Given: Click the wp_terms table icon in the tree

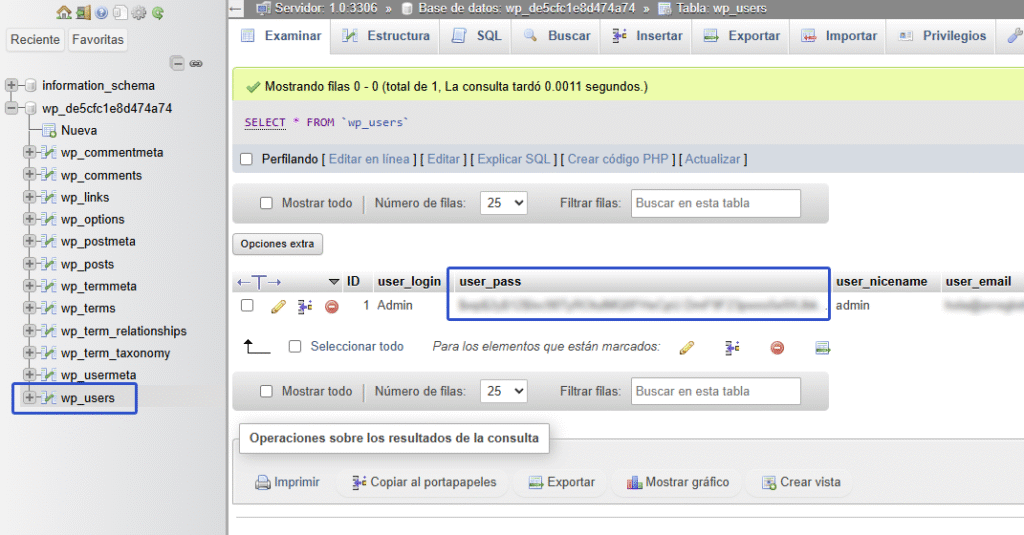Looking at the screenshot, I should (x=49, y=308).
